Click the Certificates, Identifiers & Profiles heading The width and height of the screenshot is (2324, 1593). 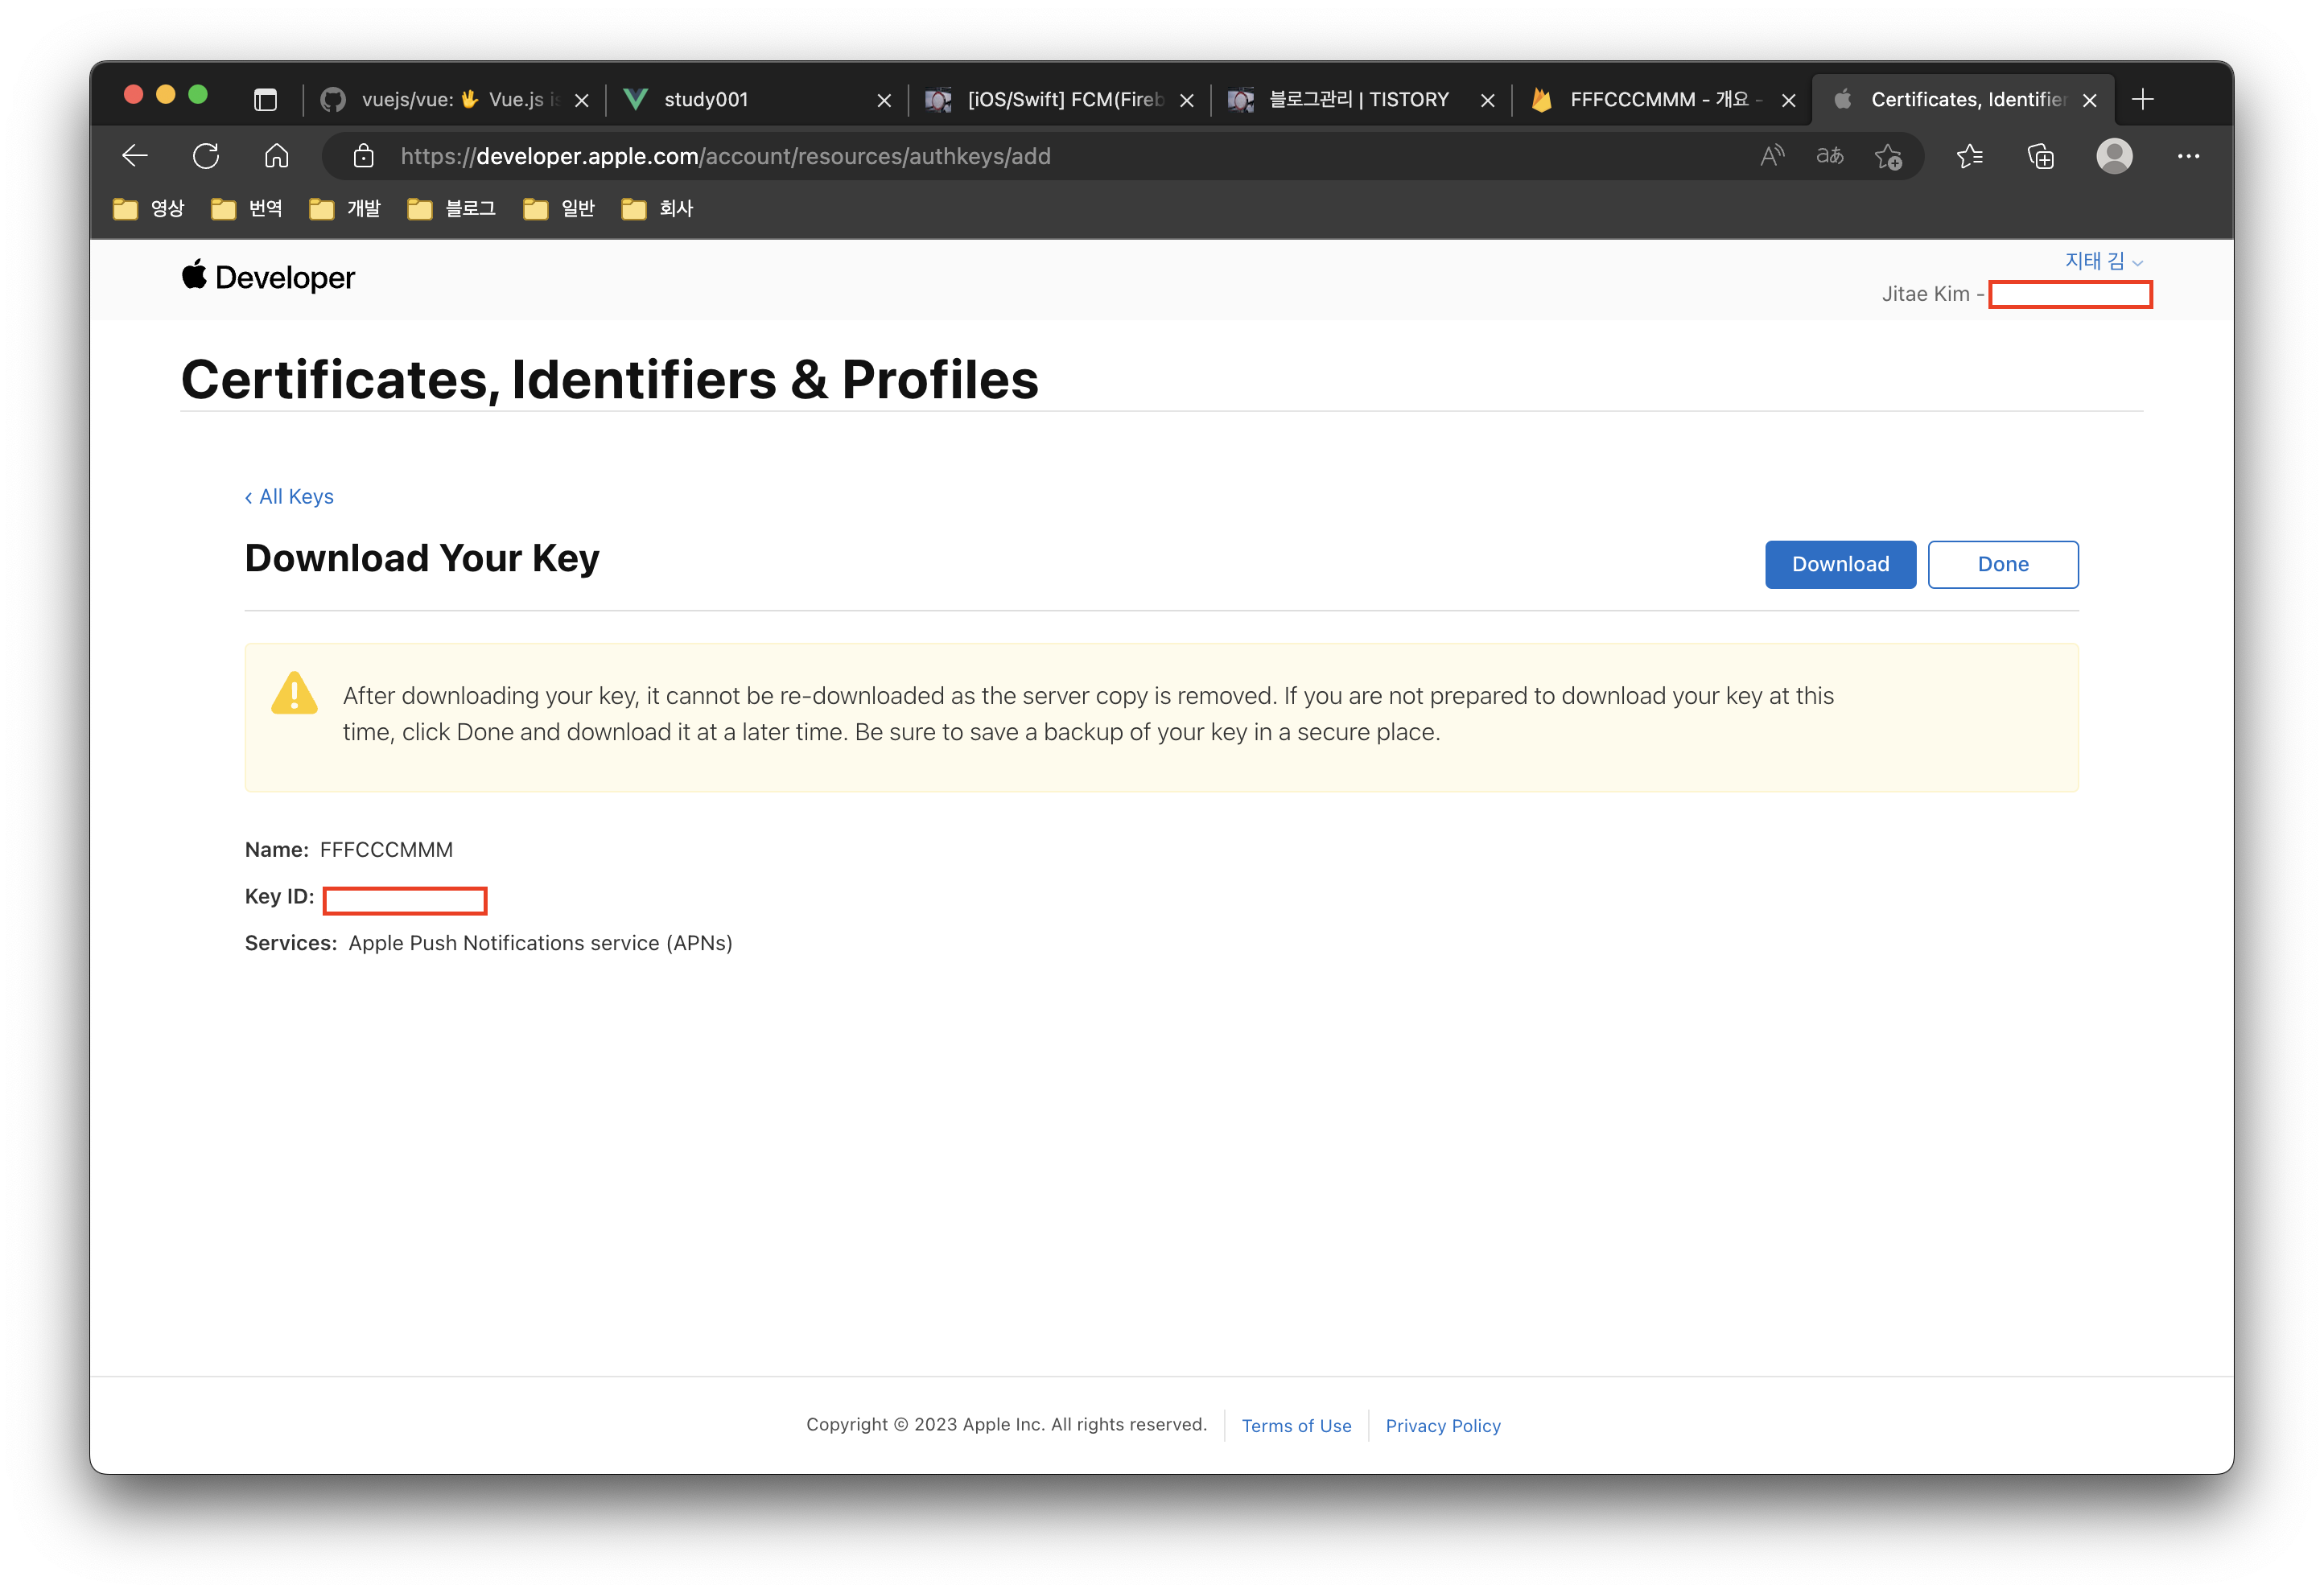coord(610,379)
